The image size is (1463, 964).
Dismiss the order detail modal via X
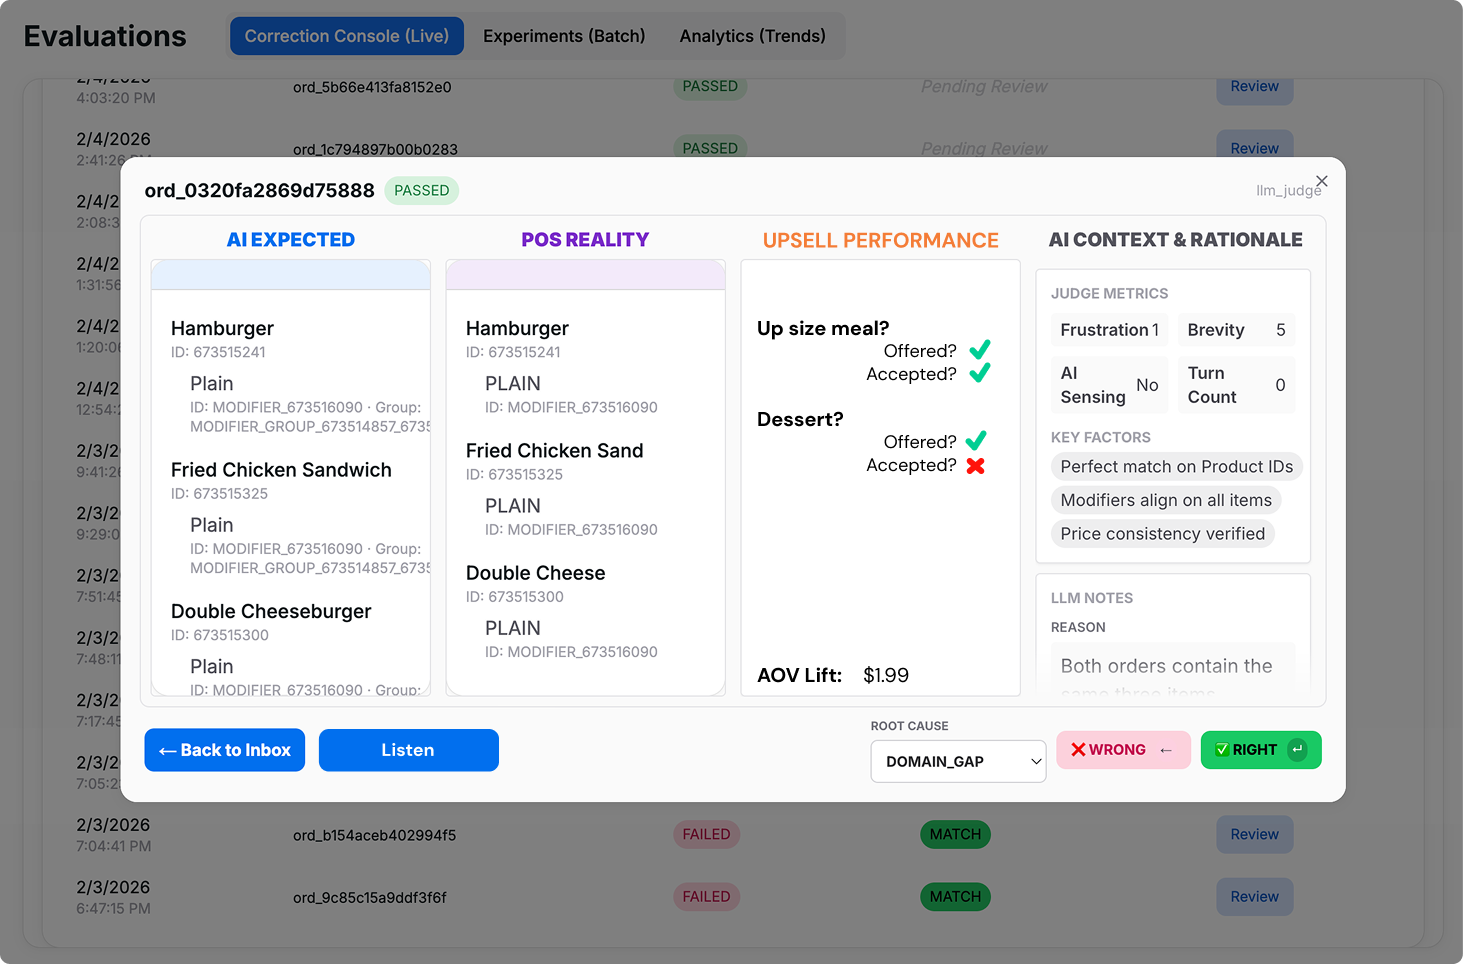click(x=1321, y=181)
